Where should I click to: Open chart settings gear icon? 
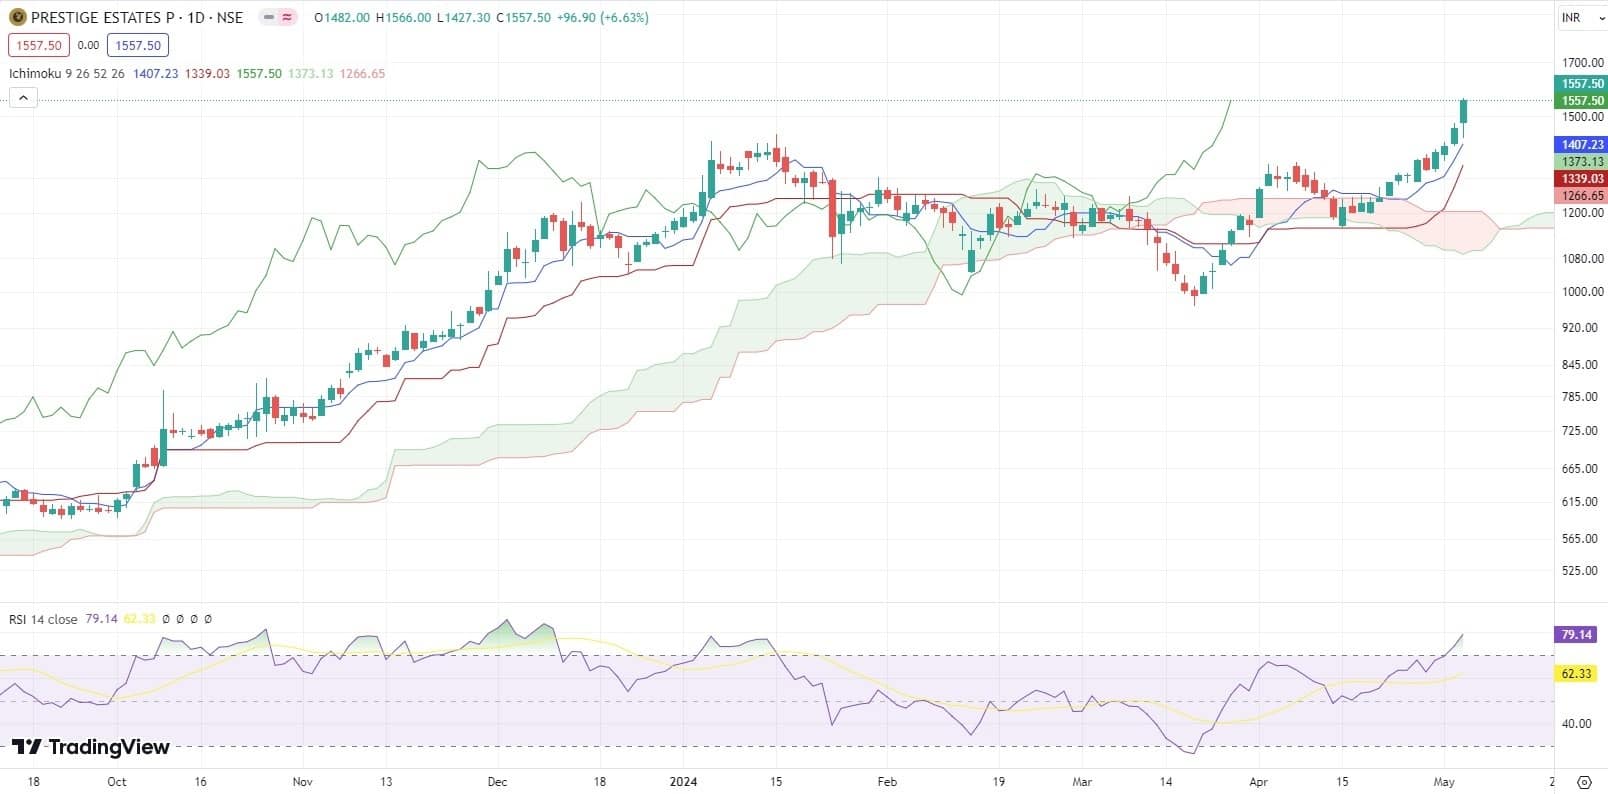(1584, 782)
